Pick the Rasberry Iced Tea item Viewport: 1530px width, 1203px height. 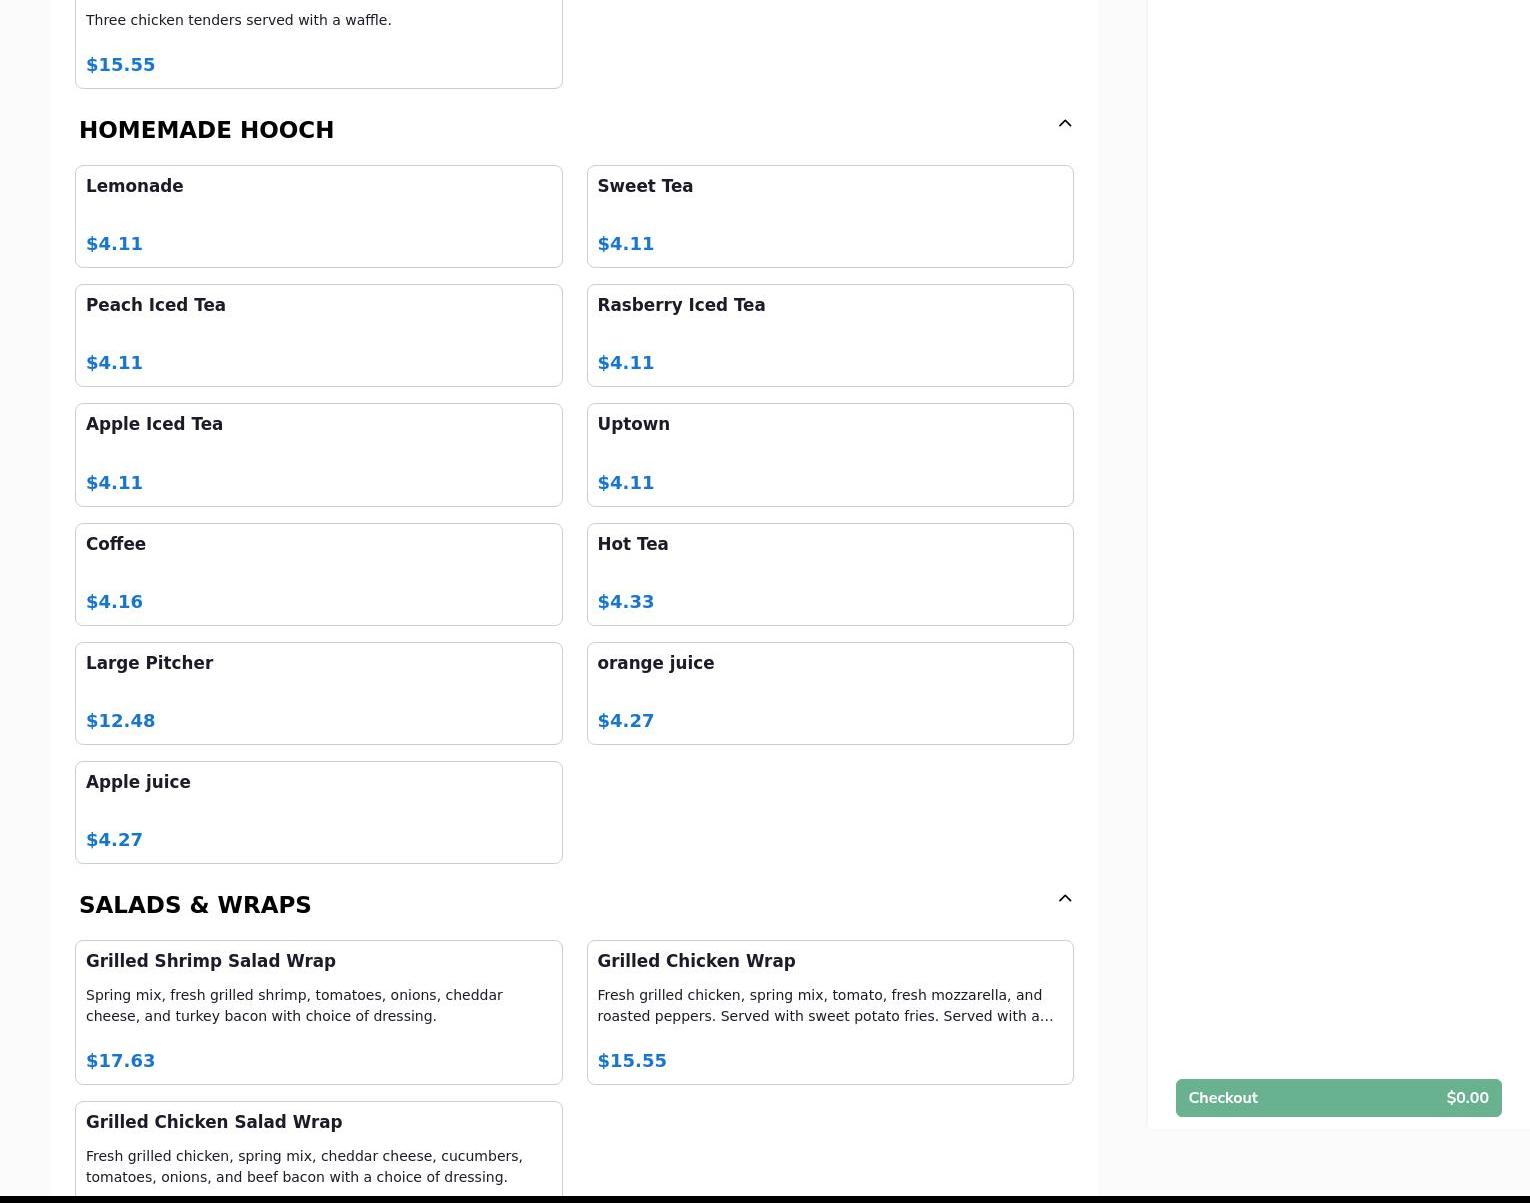click(830, 336)
